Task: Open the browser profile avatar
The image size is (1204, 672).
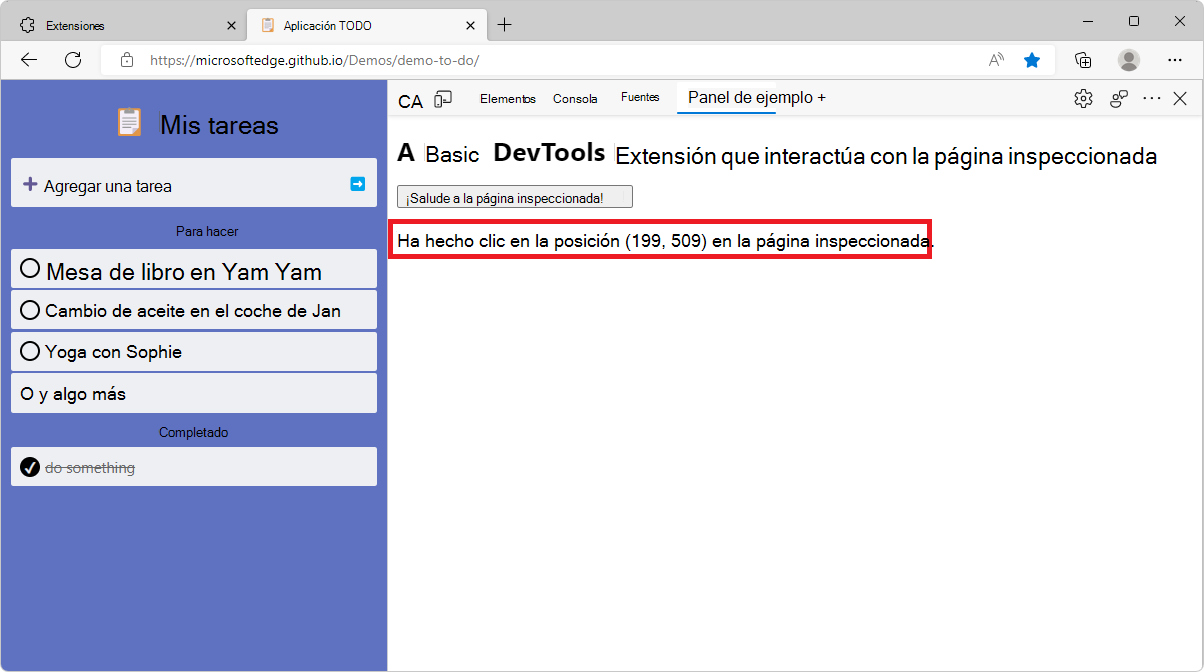Action: 1128,60
